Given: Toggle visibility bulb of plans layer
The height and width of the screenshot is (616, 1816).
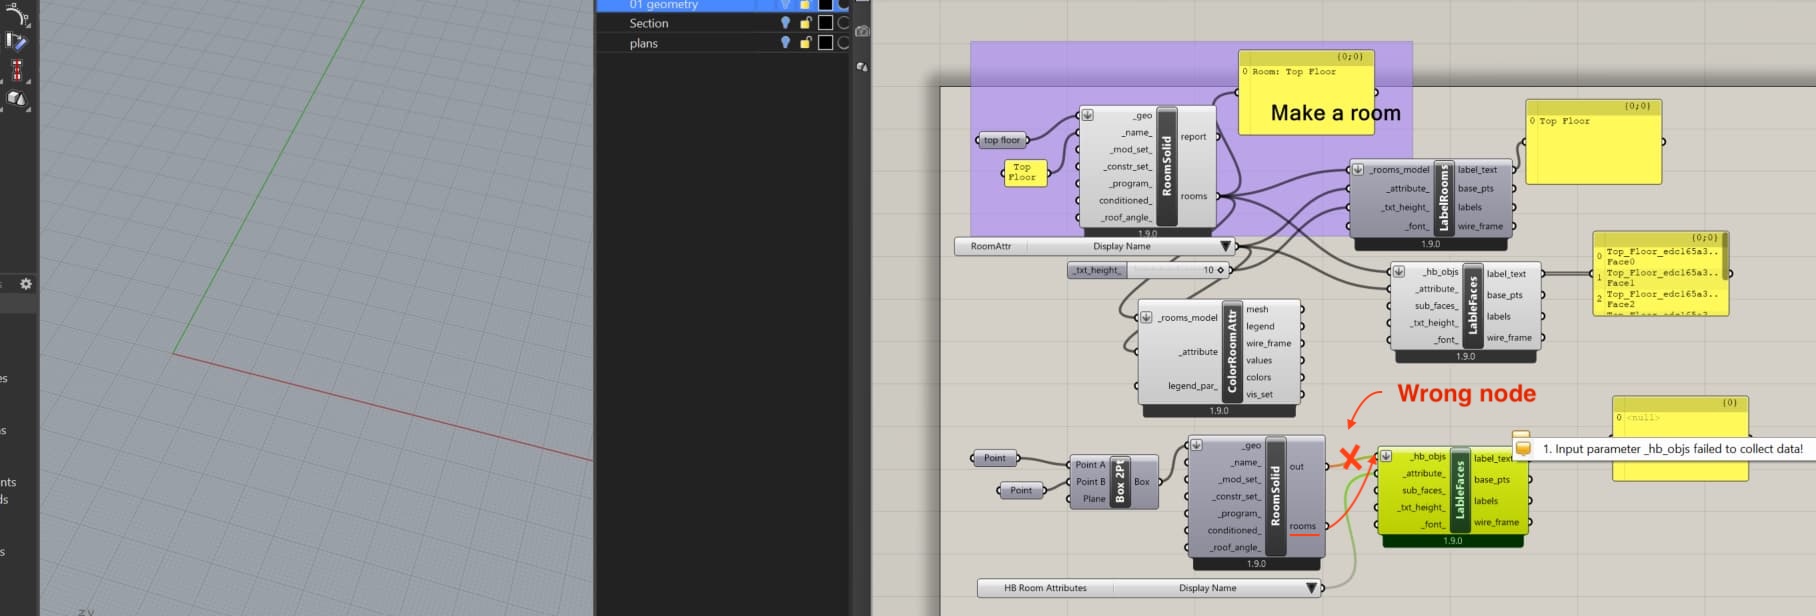Looking at the screenshot, I should pos(785,43).
